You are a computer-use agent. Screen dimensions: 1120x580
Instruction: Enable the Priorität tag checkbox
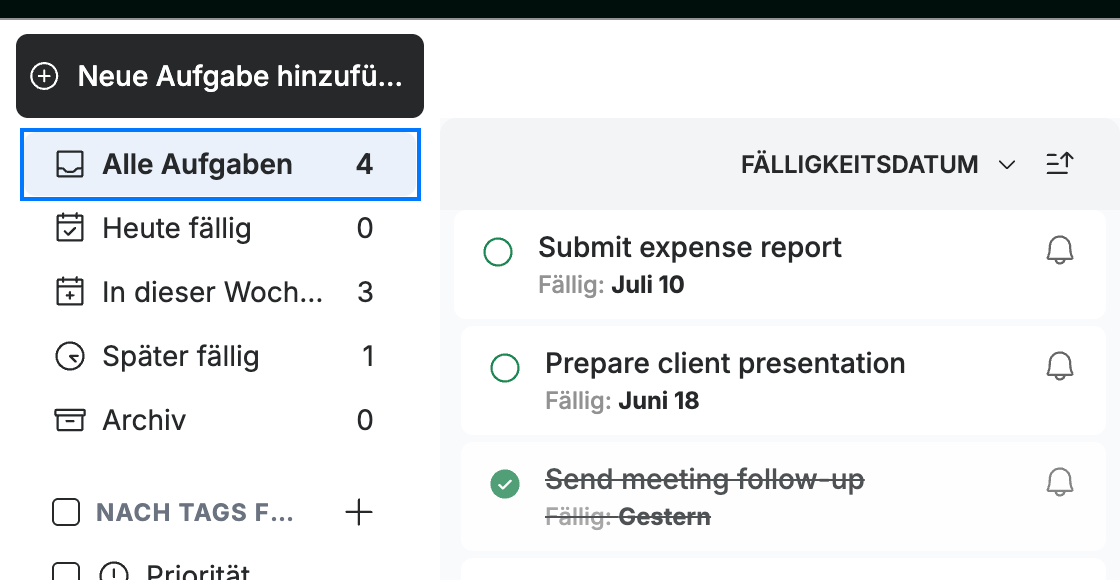(x=66, y=573)
